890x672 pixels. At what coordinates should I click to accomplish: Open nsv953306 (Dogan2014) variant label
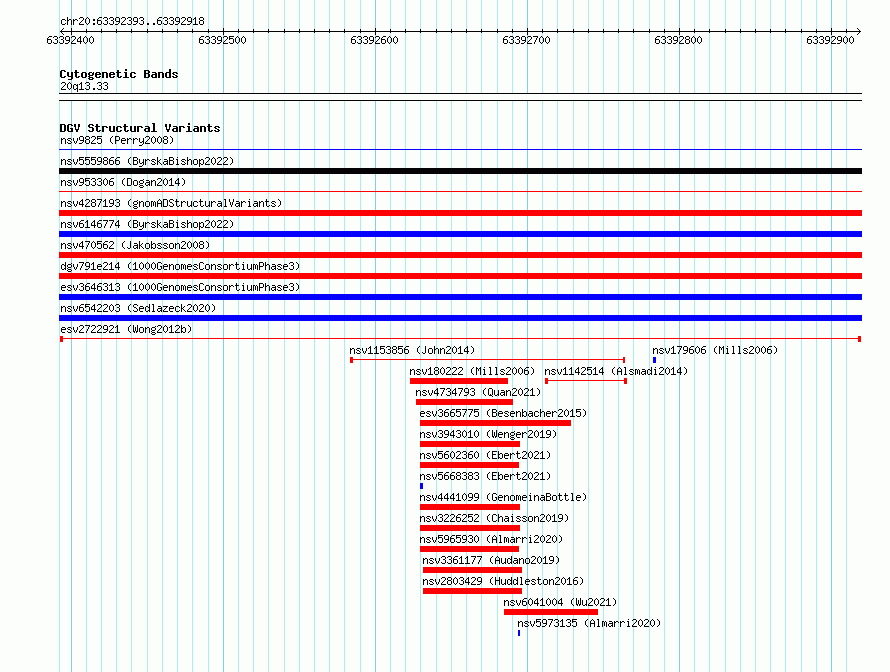123,182
